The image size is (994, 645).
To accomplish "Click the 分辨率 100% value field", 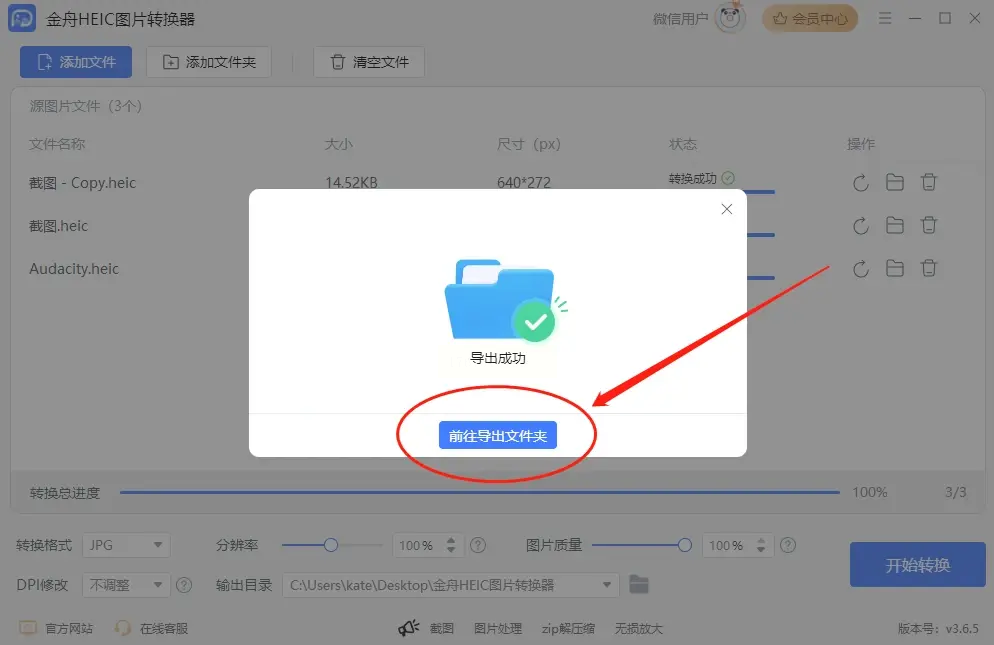I will pyautogui.click(x=417, y=545).
